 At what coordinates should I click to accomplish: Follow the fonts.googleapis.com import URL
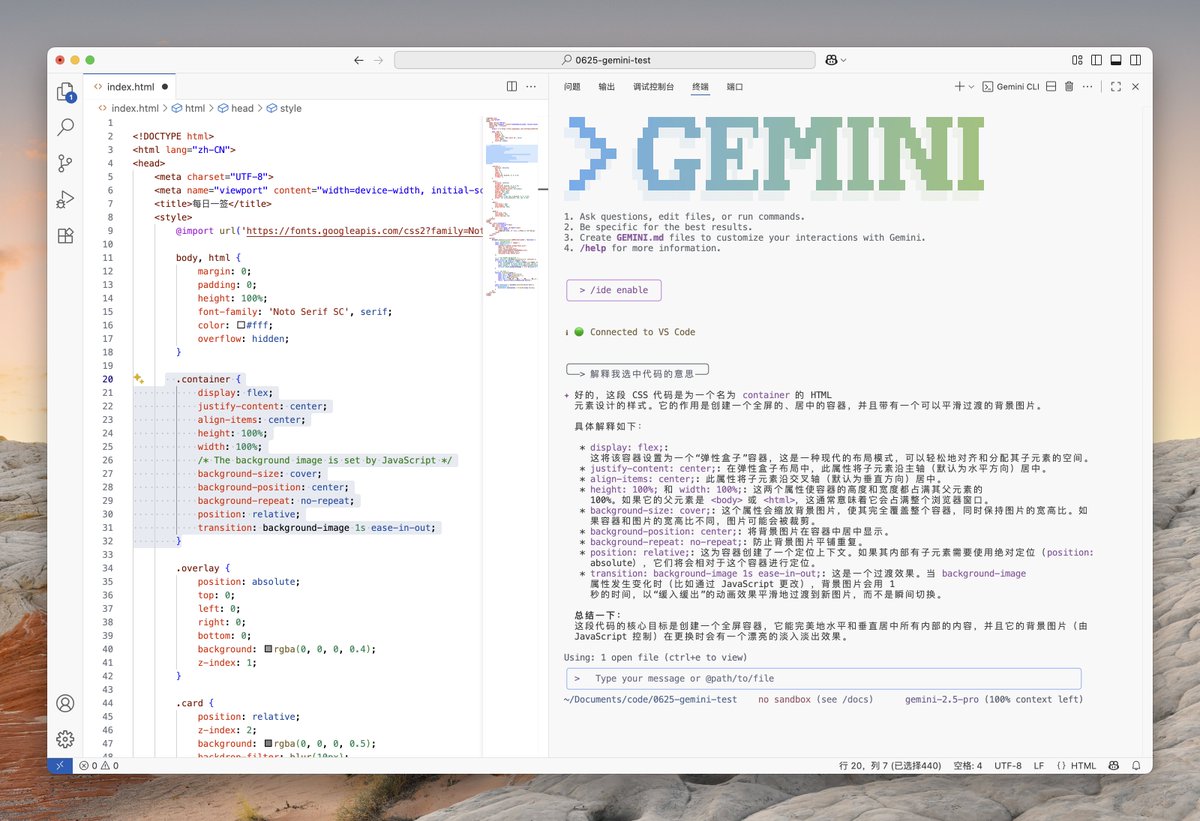364,231
